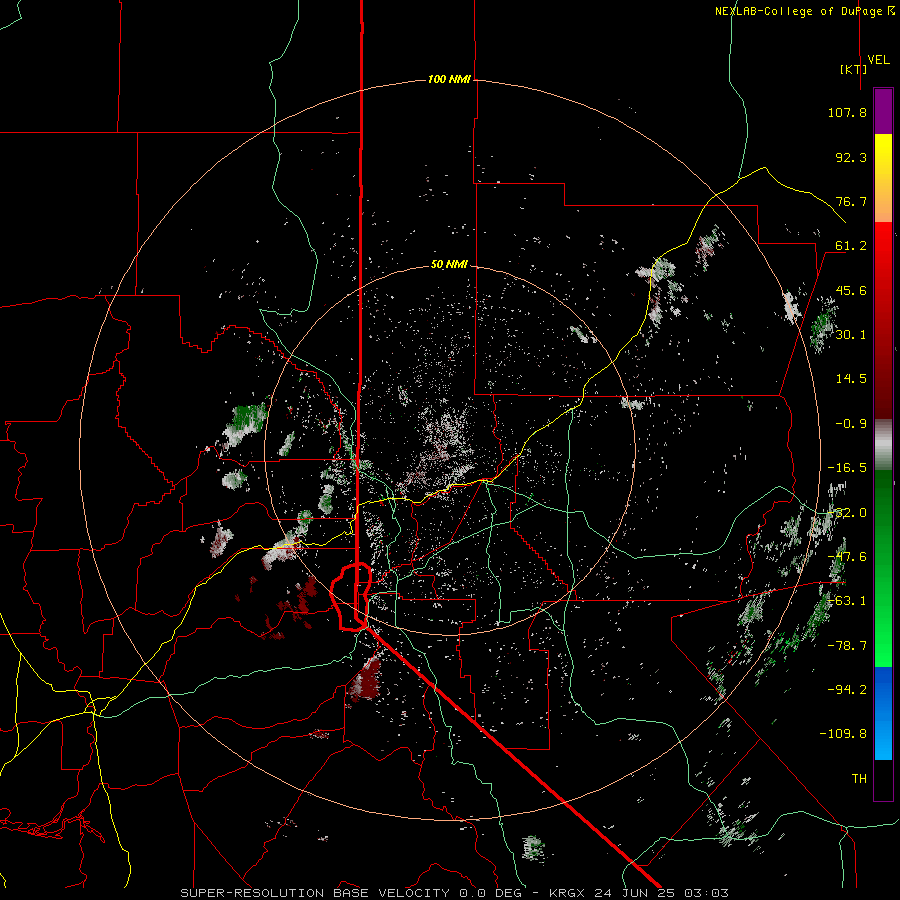Click the 50 NMI range ring label
Screen dimensions: 900x900
coord(449,265)
